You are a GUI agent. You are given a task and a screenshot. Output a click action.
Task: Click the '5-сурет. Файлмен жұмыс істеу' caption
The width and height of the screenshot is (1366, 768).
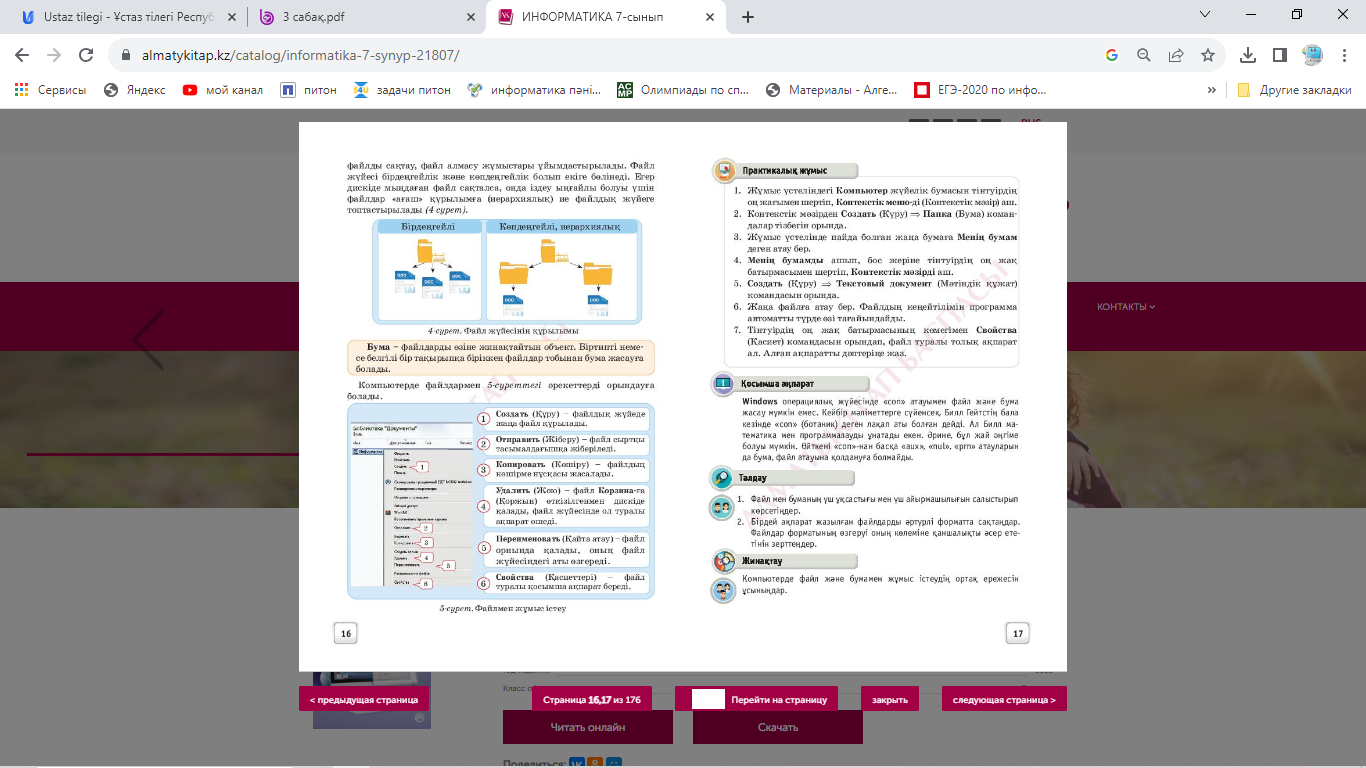pyautogui.click(x=502, y=608)
